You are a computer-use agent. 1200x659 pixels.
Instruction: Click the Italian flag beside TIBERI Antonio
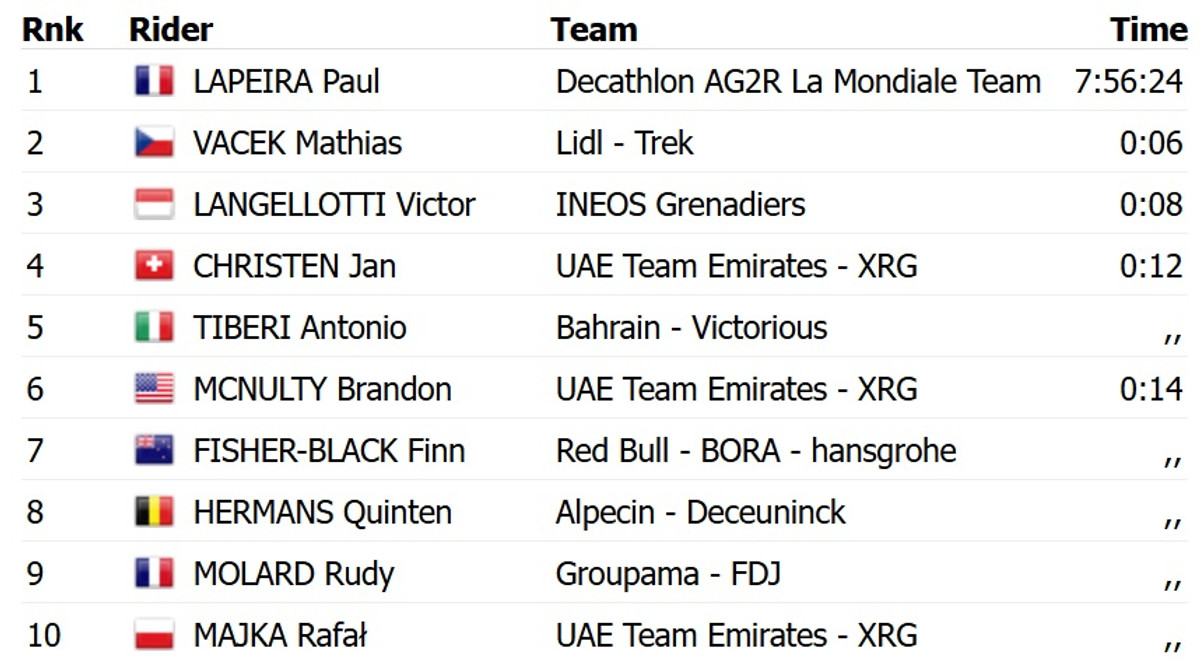click(x=154, y=327)
